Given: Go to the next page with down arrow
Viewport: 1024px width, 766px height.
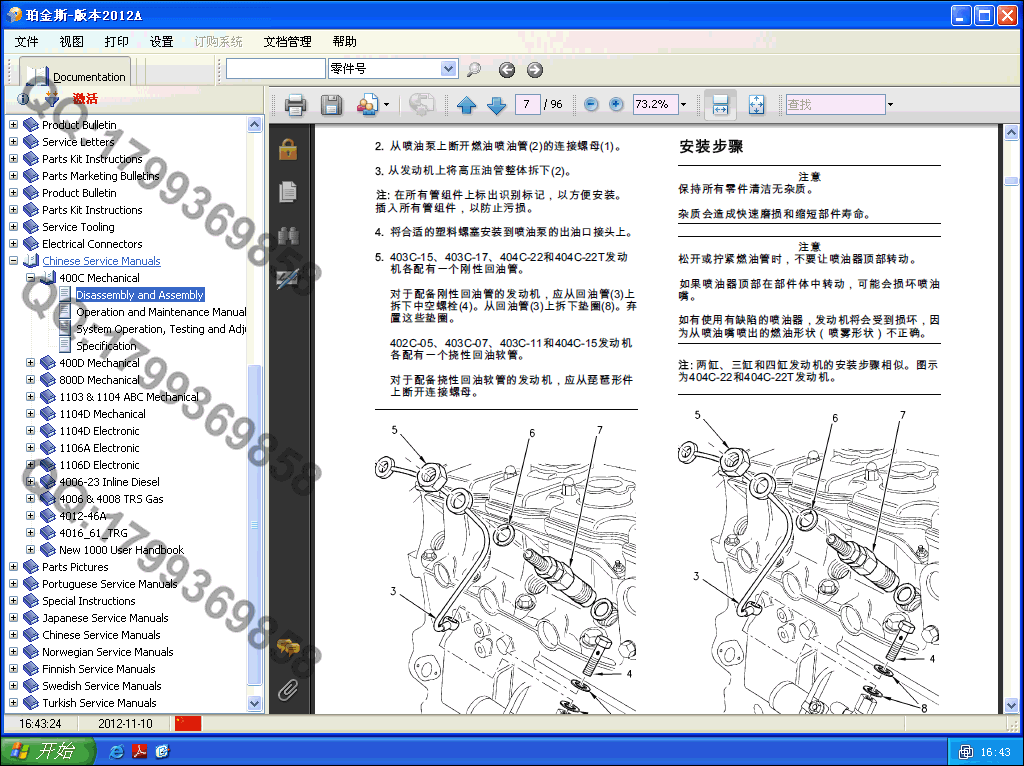Looking at the screenshot, I should (496, 104).
